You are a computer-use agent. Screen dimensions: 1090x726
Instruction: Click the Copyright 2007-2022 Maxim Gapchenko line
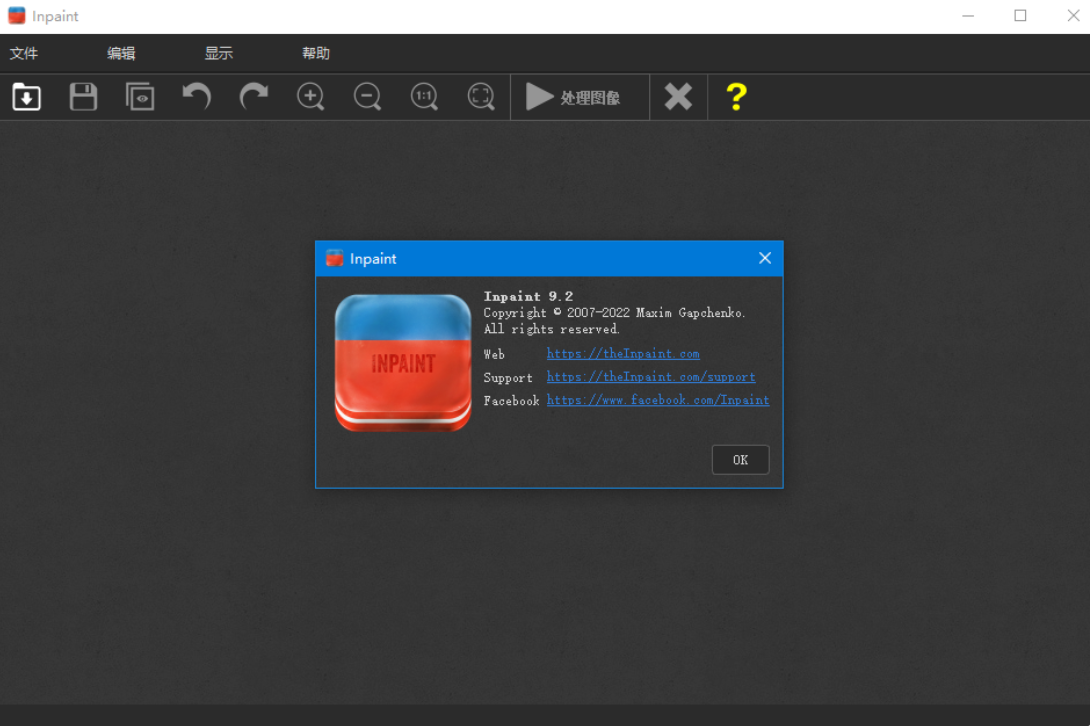click(x=615, y=313)
